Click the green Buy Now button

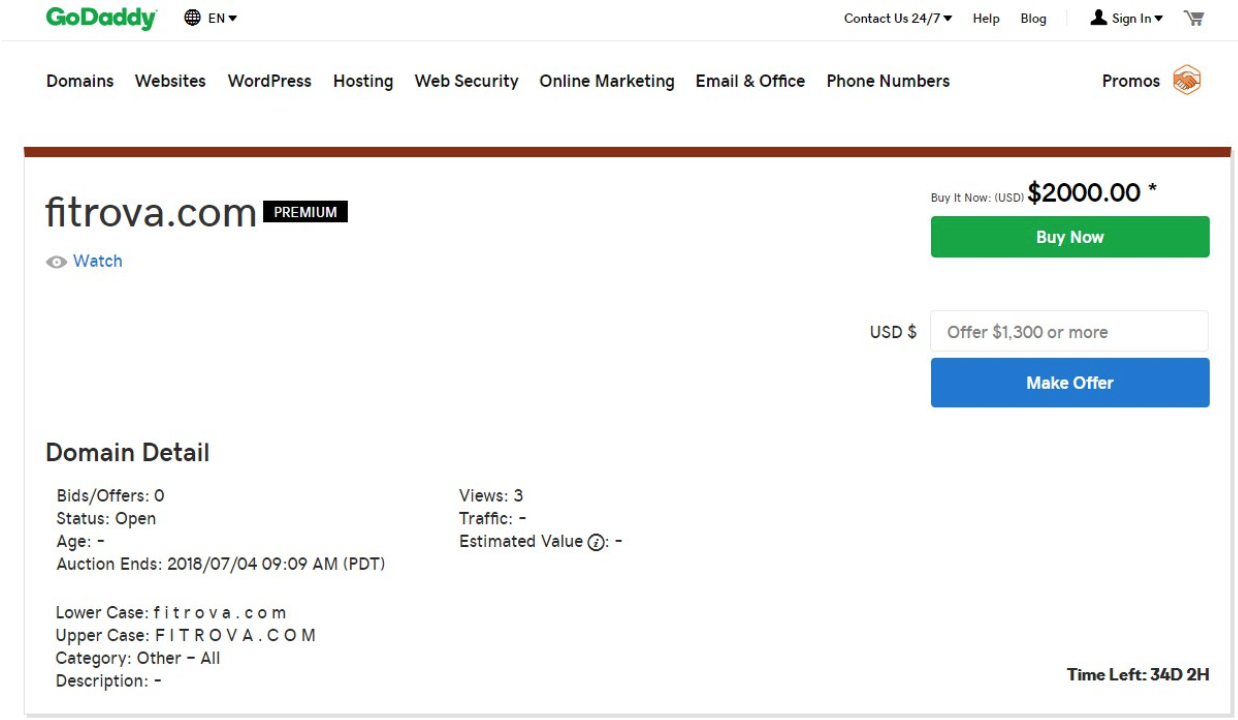tap(1070, 237)
